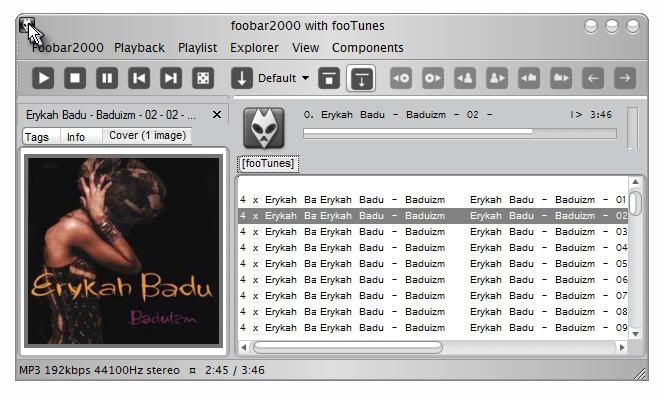Toggle the toolbar button right of Default dropdown
The height and width of the screenshot is (396, 661).
click(x=329, y=78)
